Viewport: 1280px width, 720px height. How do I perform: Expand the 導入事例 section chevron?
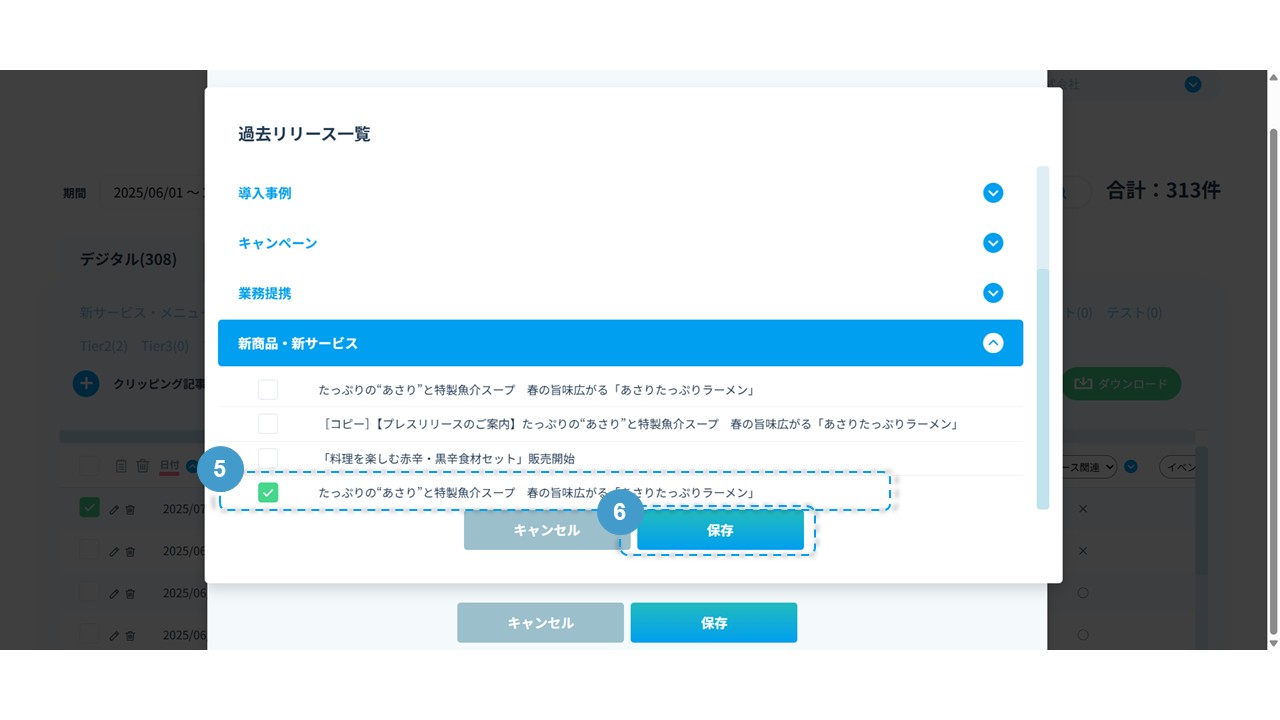[x=992, y=193]
